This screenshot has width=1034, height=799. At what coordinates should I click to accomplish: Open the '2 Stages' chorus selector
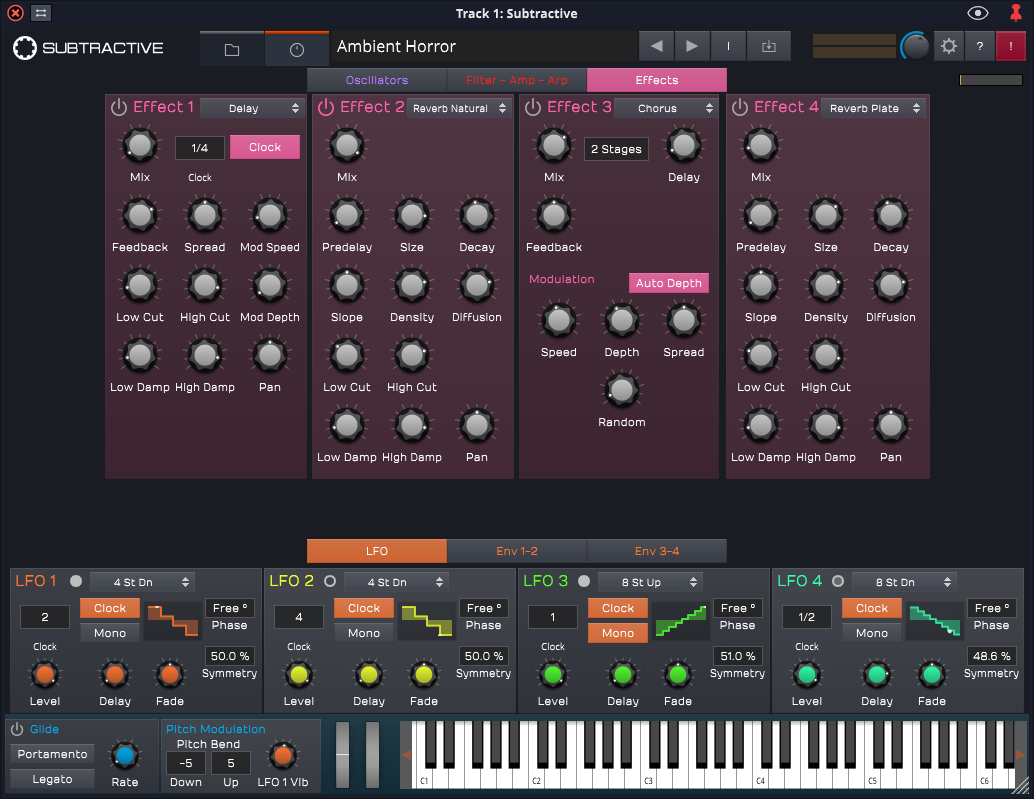click(616, 149)
